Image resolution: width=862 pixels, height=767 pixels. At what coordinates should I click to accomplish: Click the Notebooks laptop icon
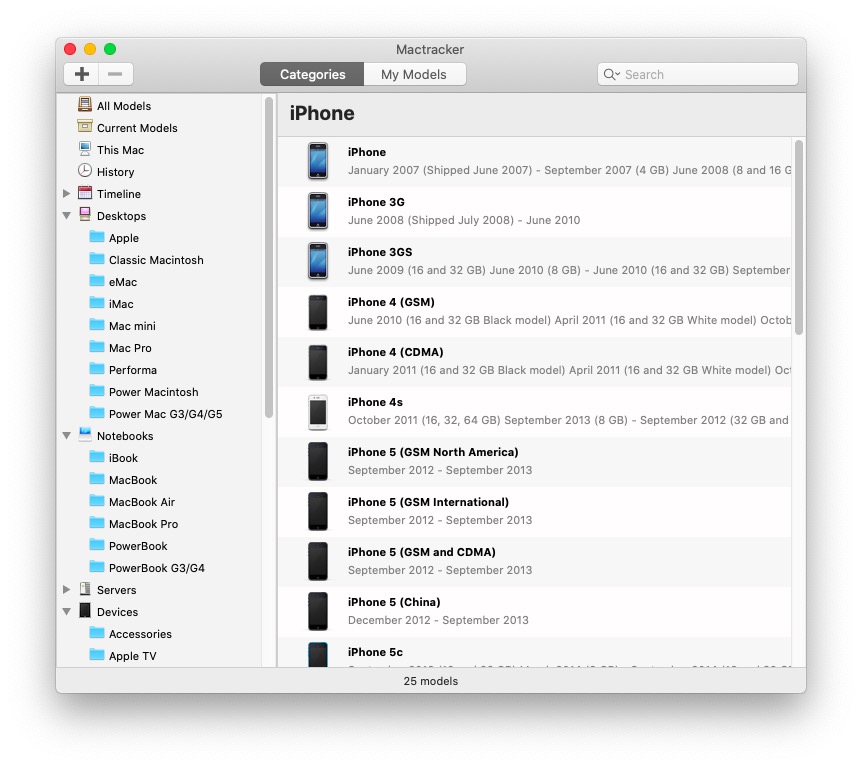pos(85,434)
